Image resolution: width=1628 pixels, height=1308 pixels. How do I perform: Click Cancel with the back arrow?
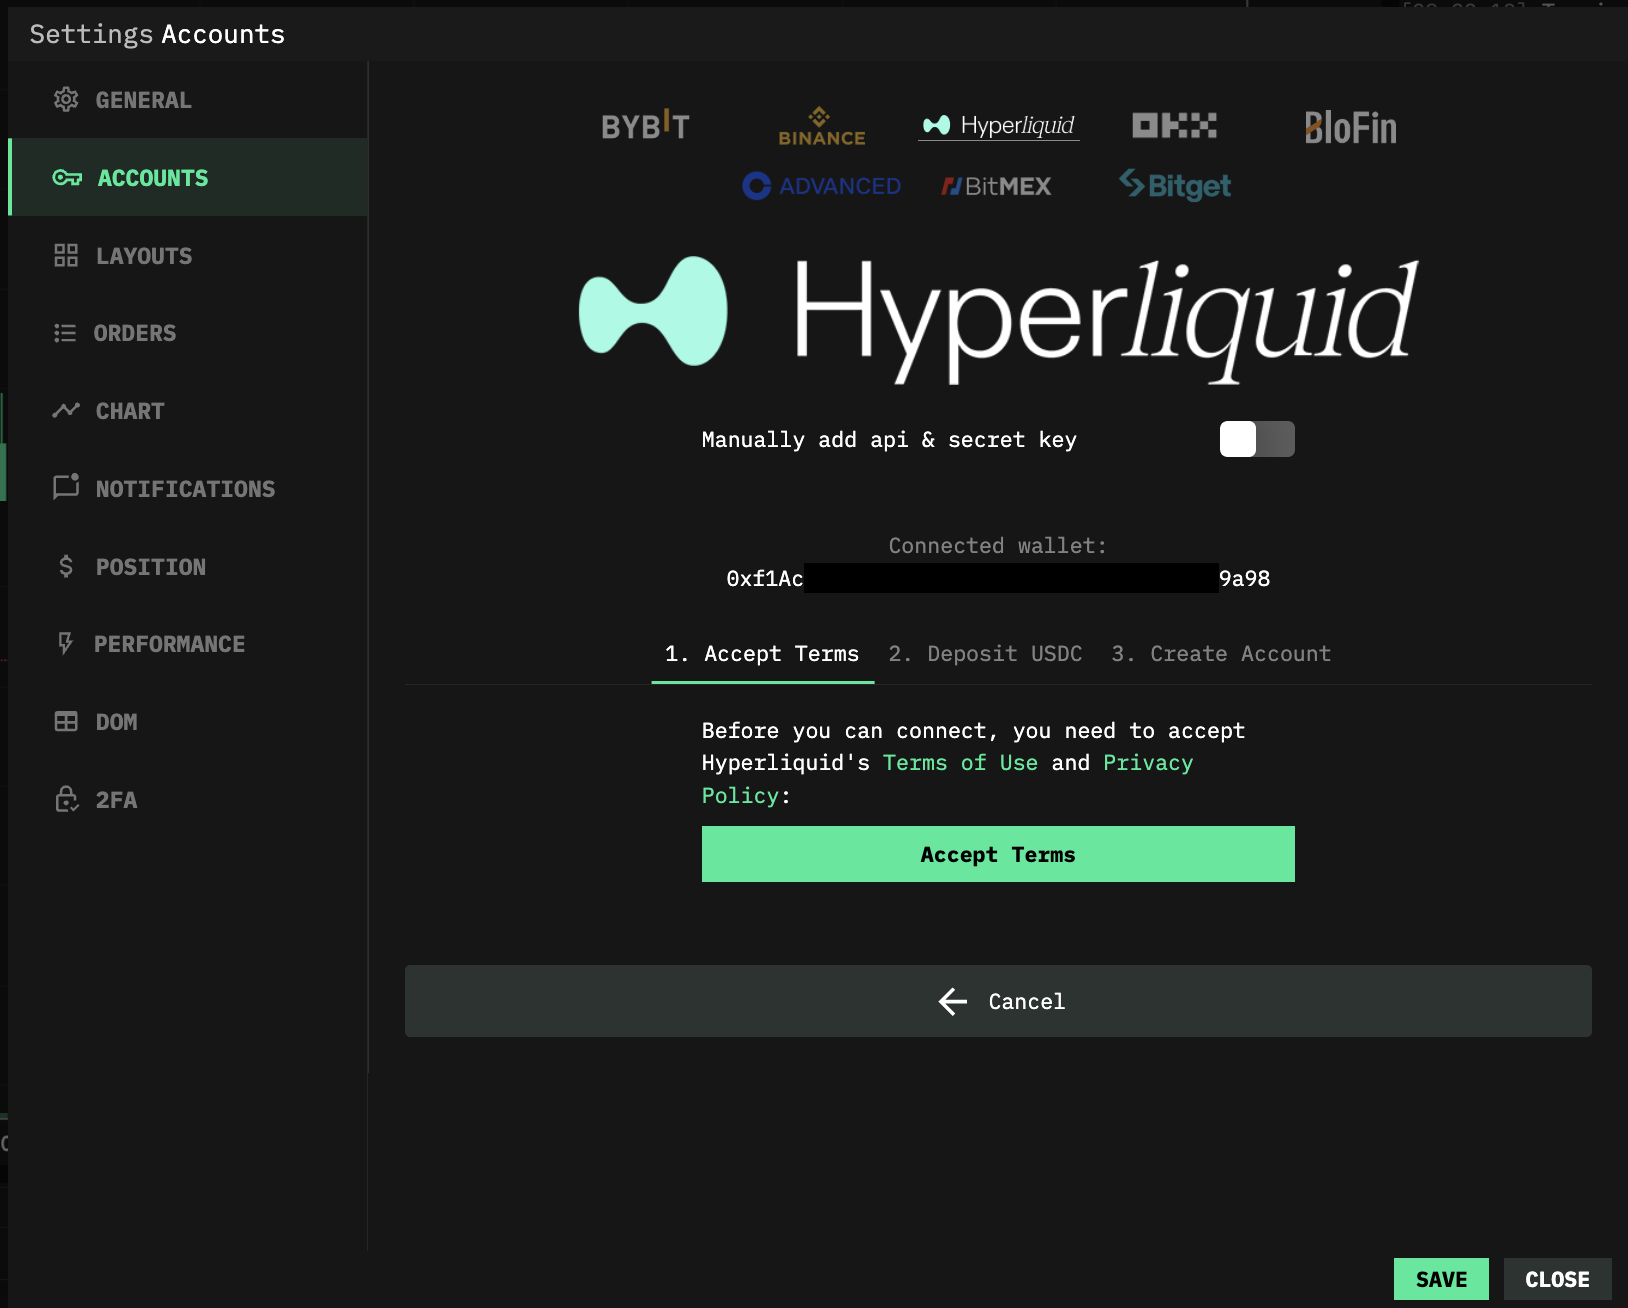point(997,1001)
